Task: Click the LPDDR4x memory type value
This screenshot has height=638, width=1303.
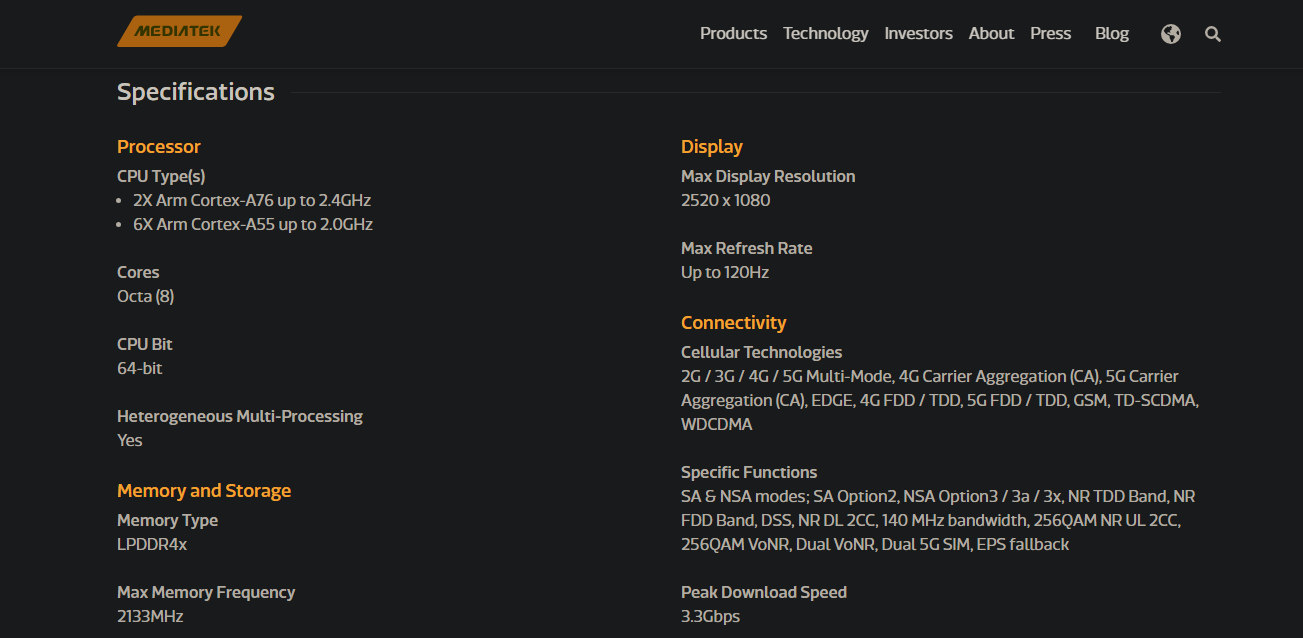Action: pos(152,544)
